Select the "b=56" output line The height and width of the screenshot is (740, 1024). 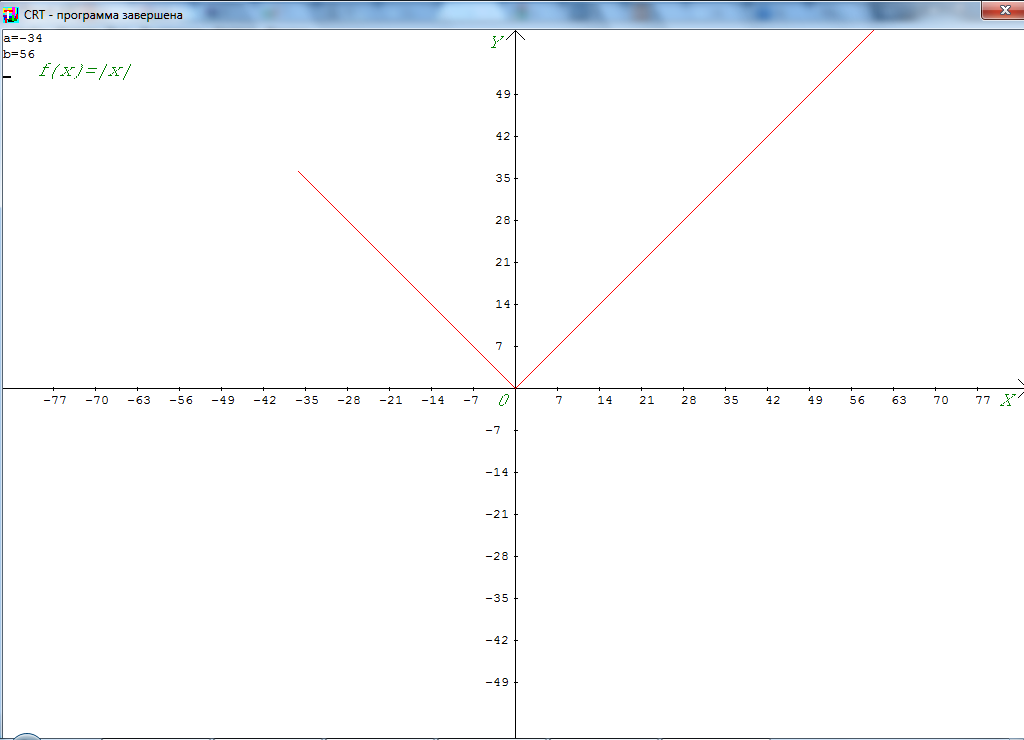[x=19, y=54]
